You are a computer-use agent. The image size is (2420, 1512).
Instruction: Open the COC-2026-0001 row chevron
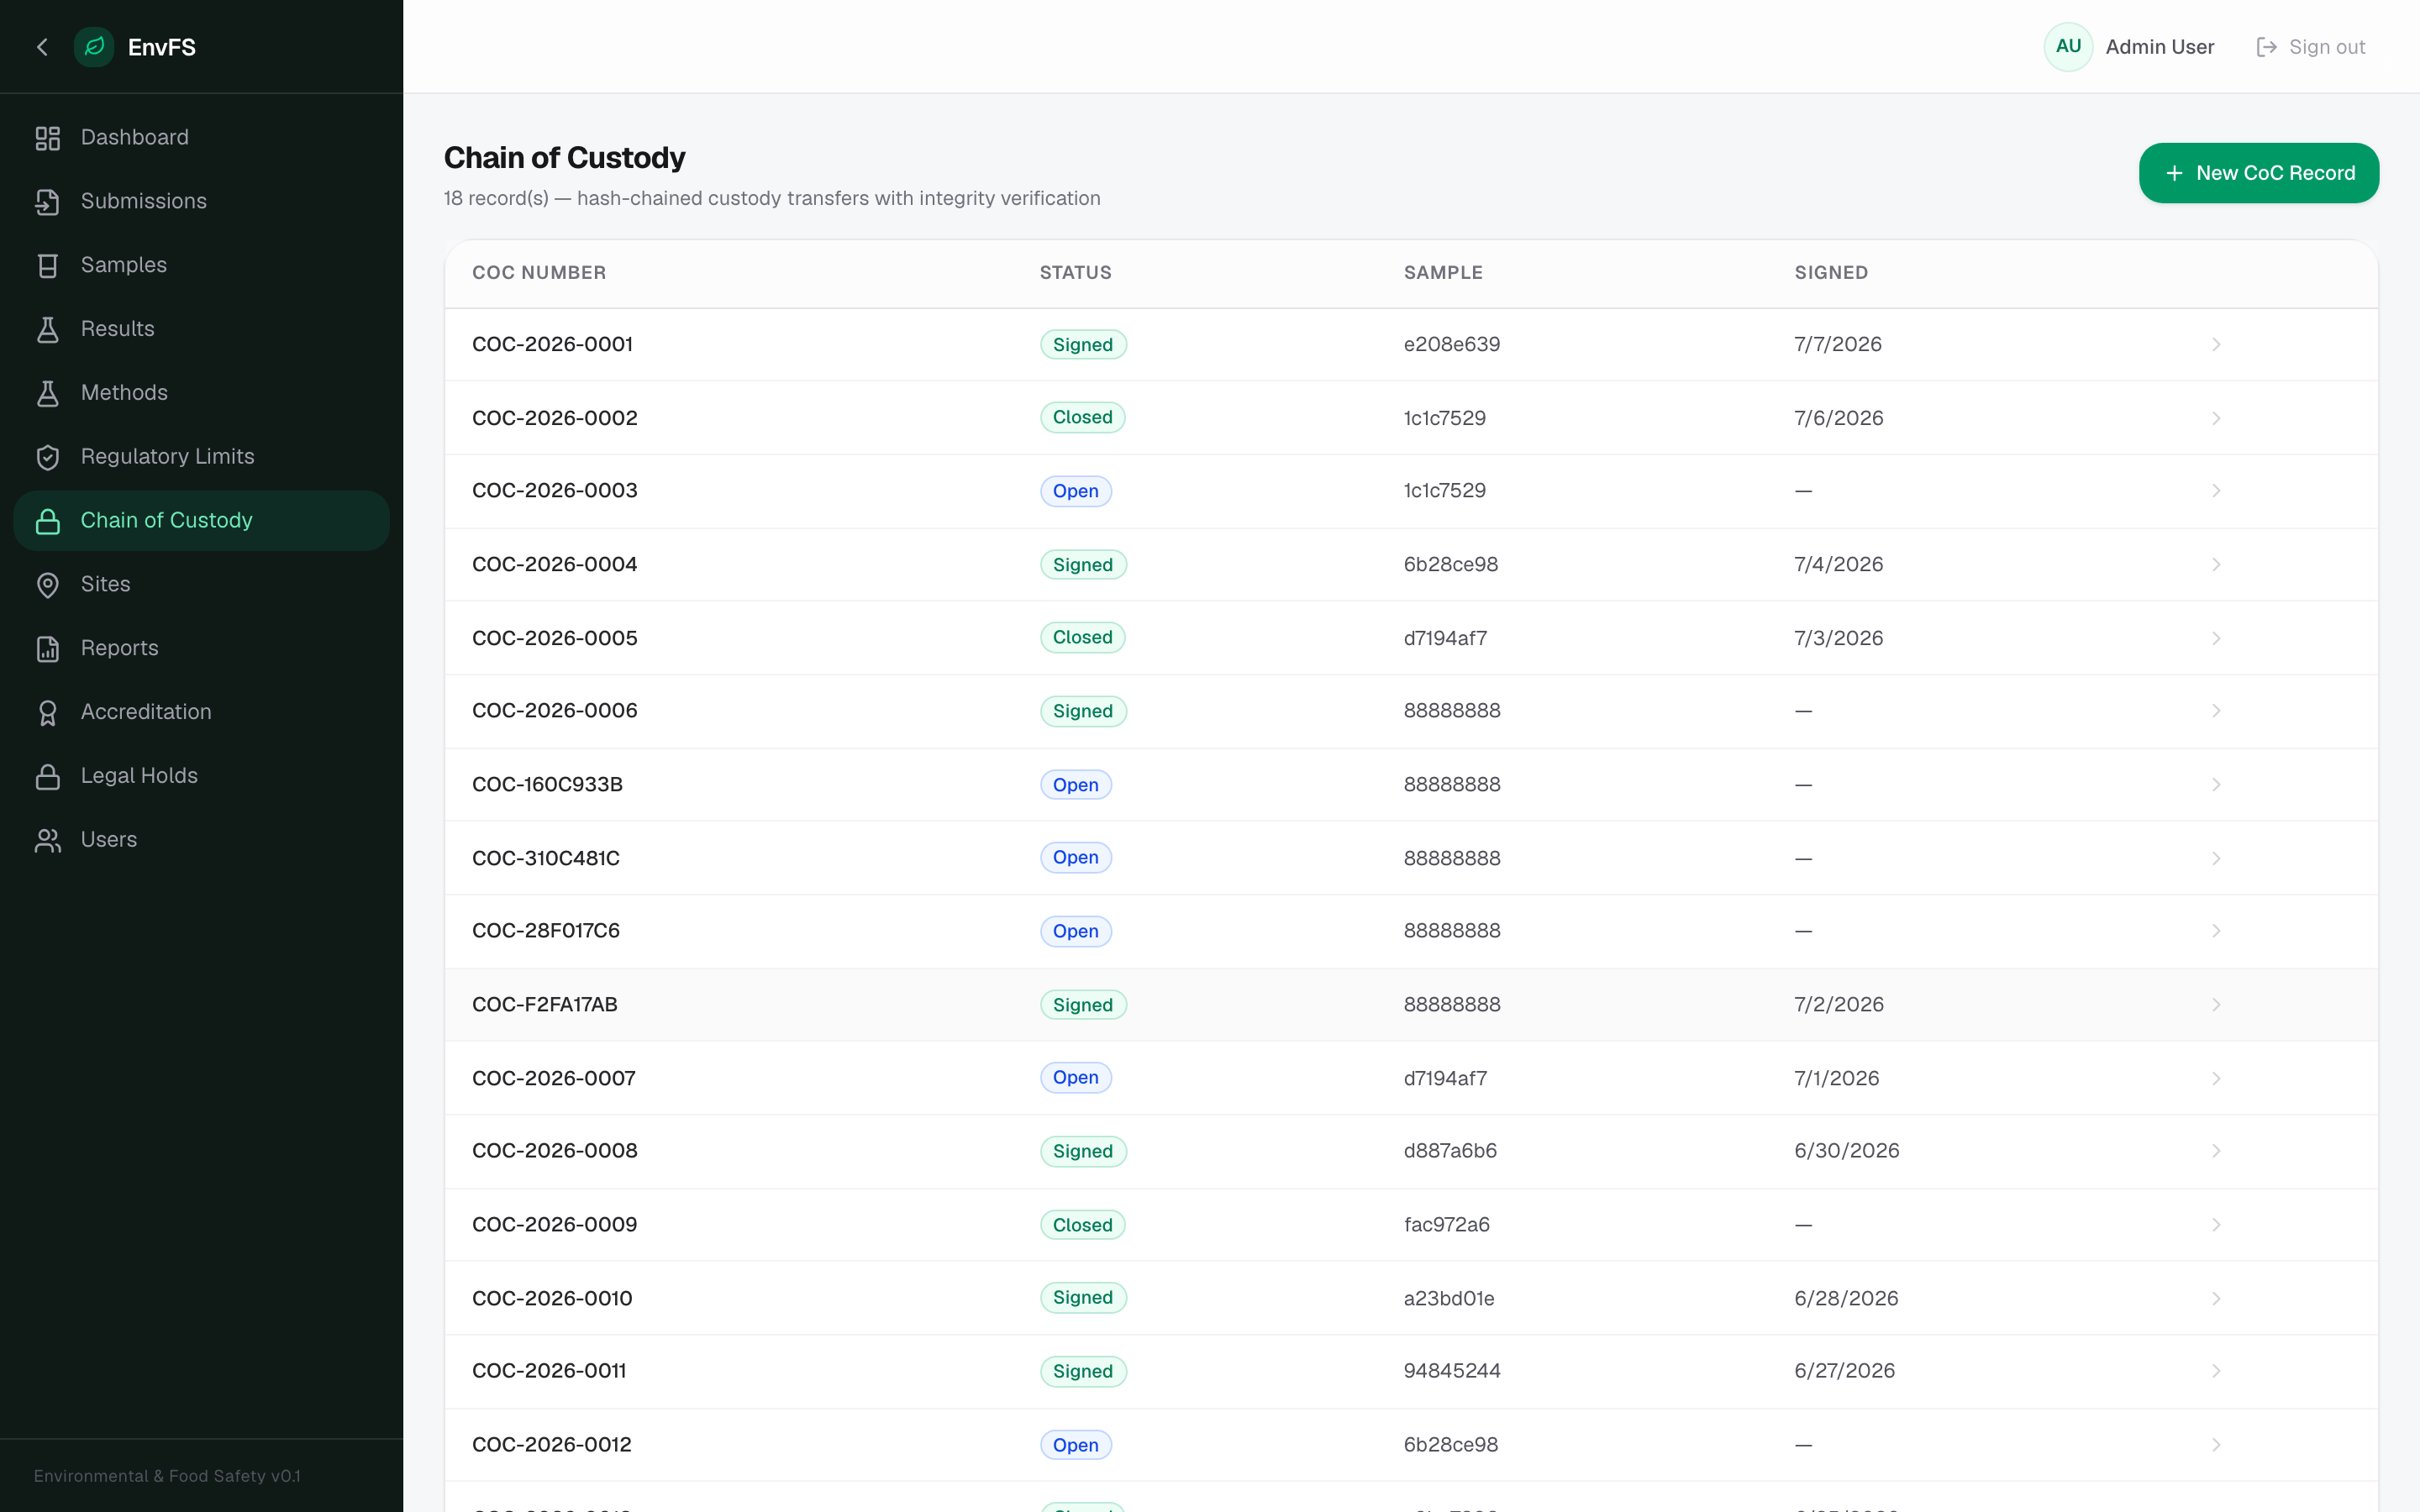coord(2216,344)
